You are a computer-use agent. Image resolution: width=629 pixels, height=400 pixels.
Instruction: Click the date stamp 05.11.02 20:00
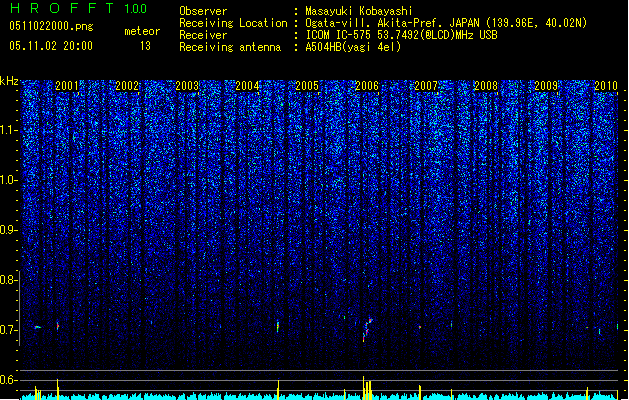[51, 46]
